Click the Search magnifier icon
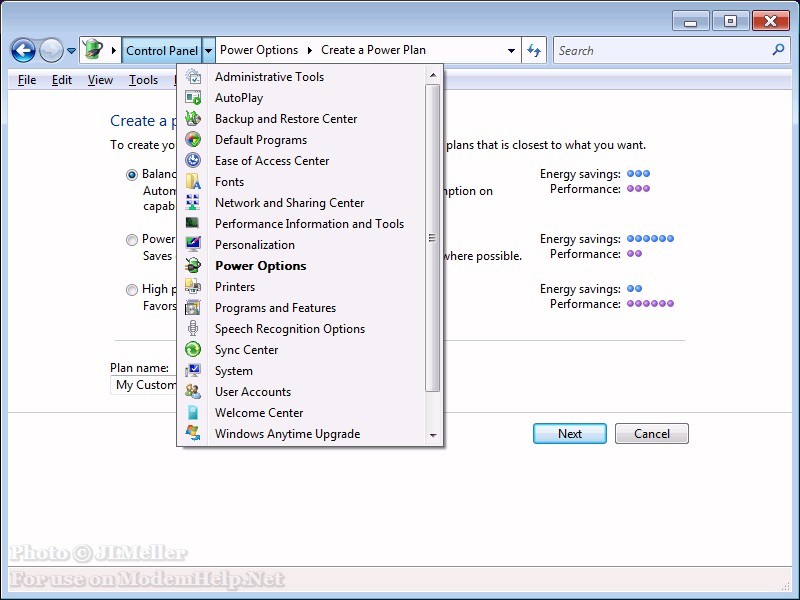The image size is (800, 600). [778, 49]
